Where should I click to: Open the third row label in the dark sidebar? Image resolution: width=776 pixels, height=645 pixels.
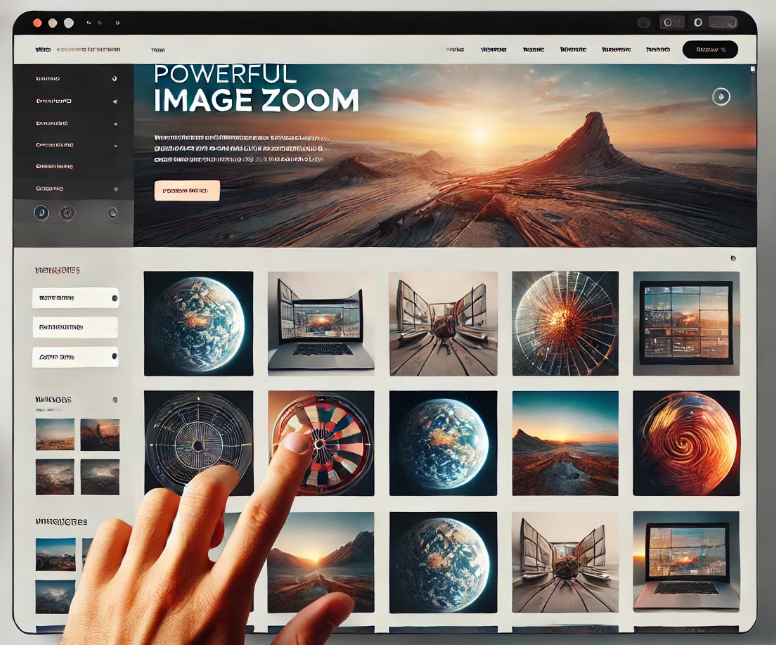pyautogui.click(x=51, y=123)
